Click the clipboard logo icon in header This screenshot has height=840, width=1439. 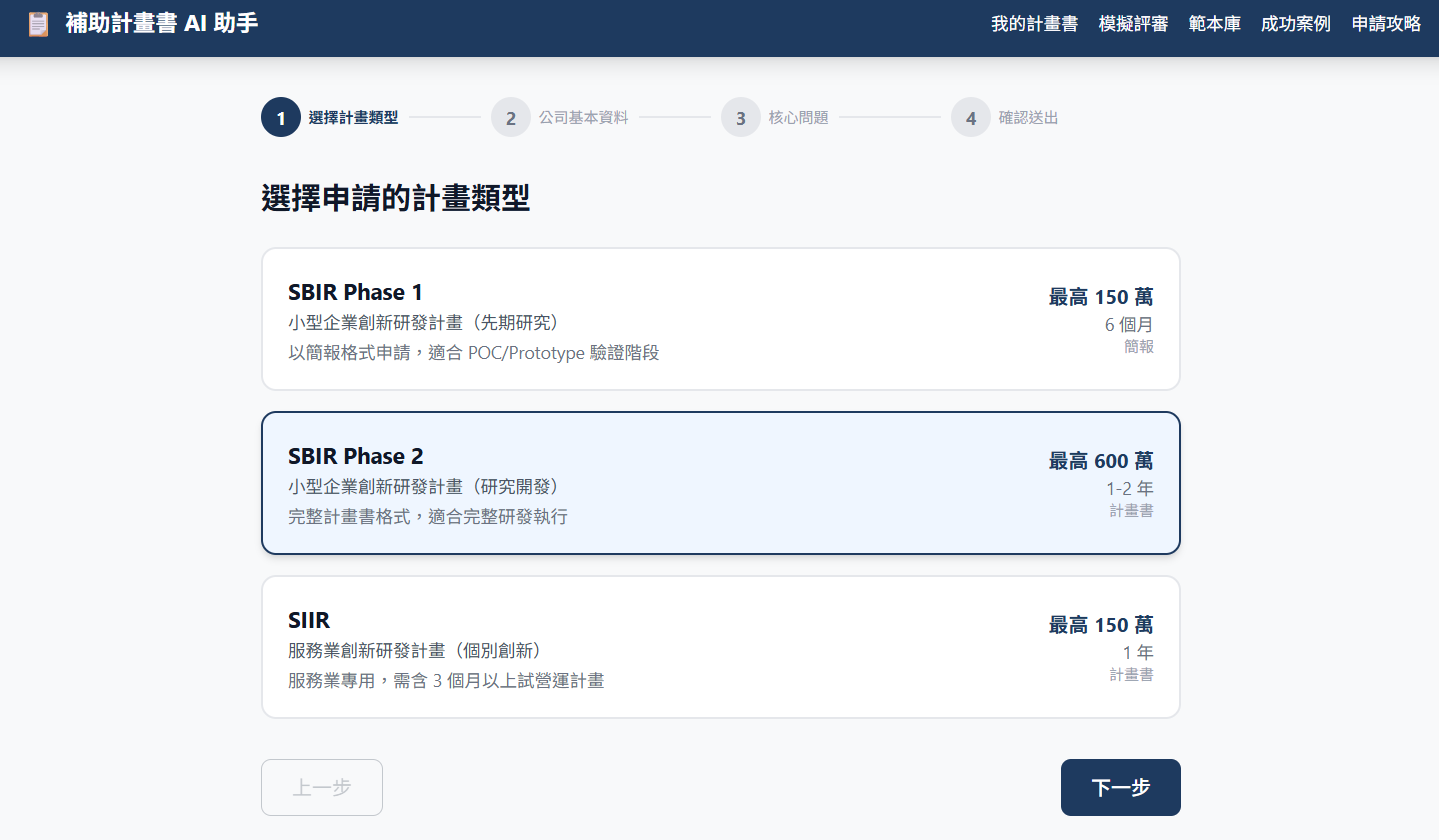click(x=38, y=24)
